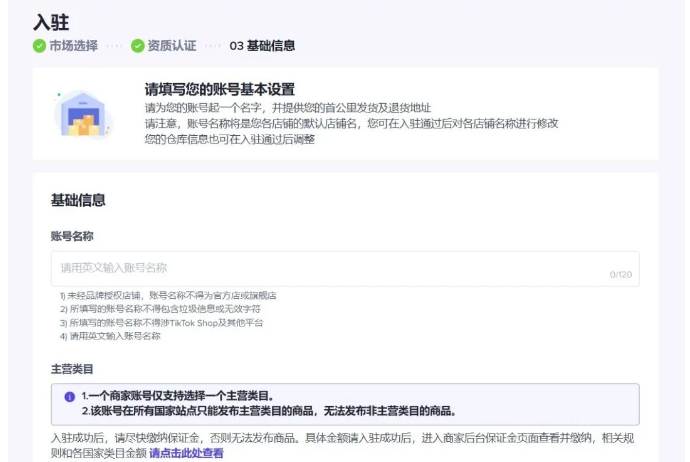
Task: Open the 请点击此处查看 link
Action: pos(186,453)
